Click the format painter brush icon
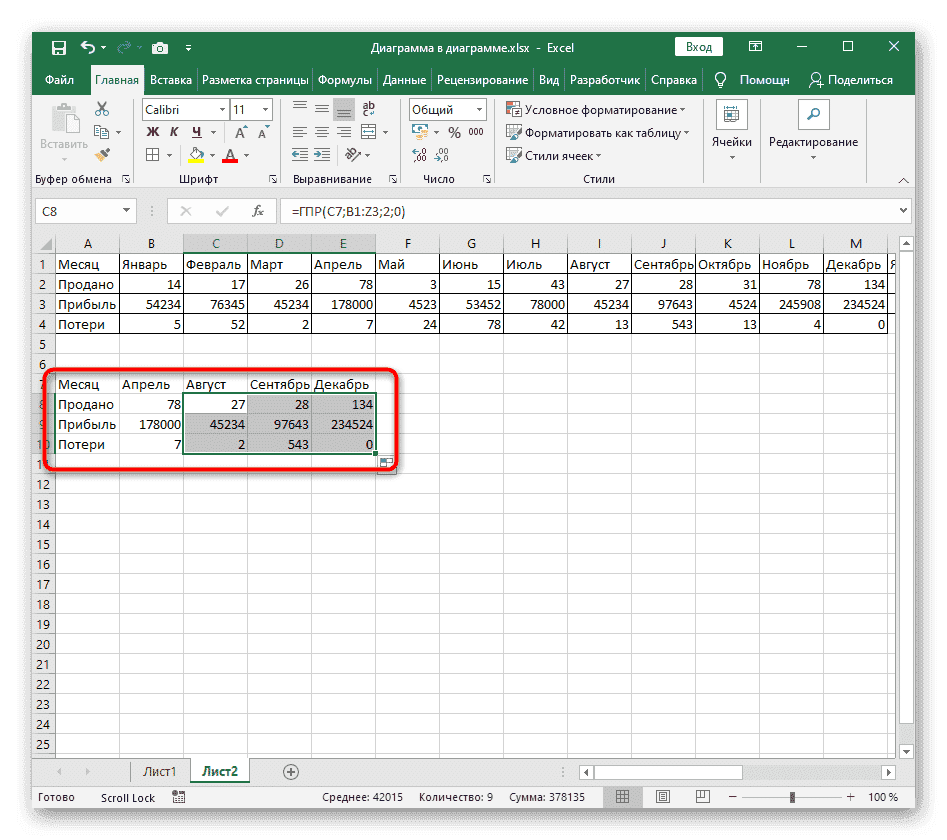Image resolution: width=947 pixels, height=840 pixels. [102, 154]
